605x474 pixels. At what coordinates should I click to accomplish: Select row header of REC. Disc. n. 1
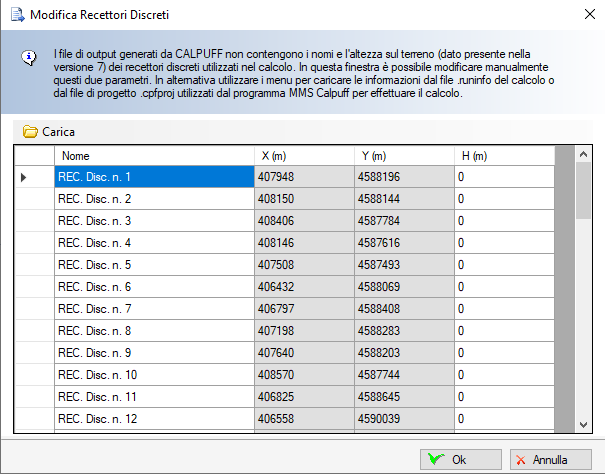point(33,177)
